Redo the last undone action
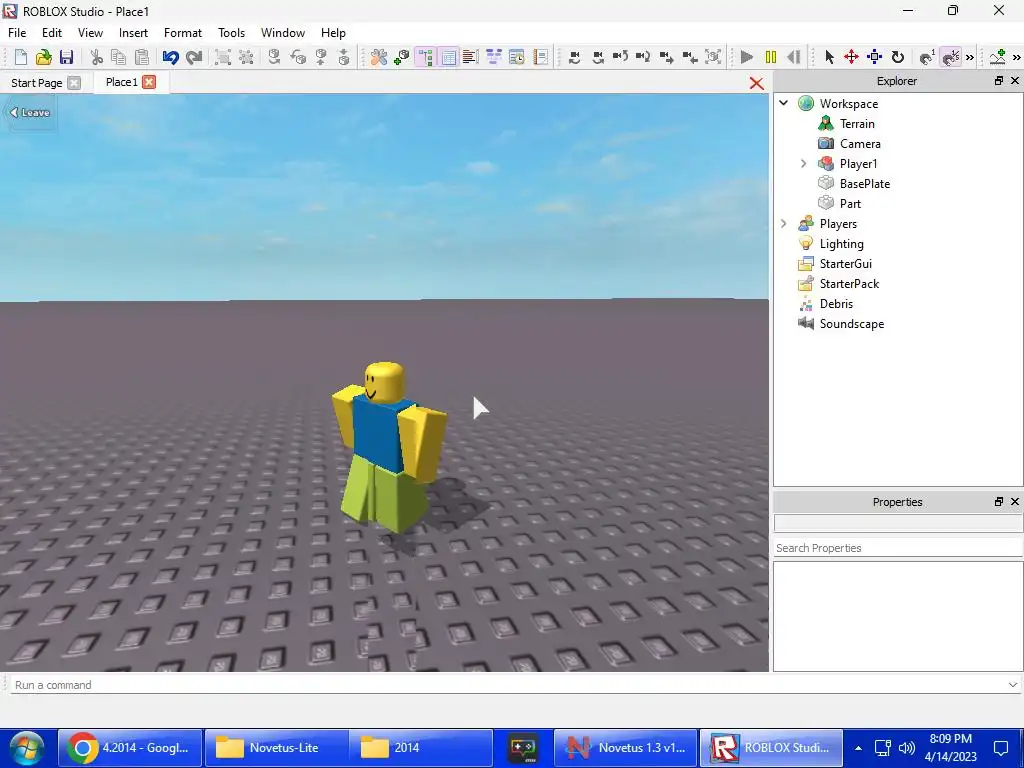The width and height of the screenshot is (1024, 768). tap(194, 57)
